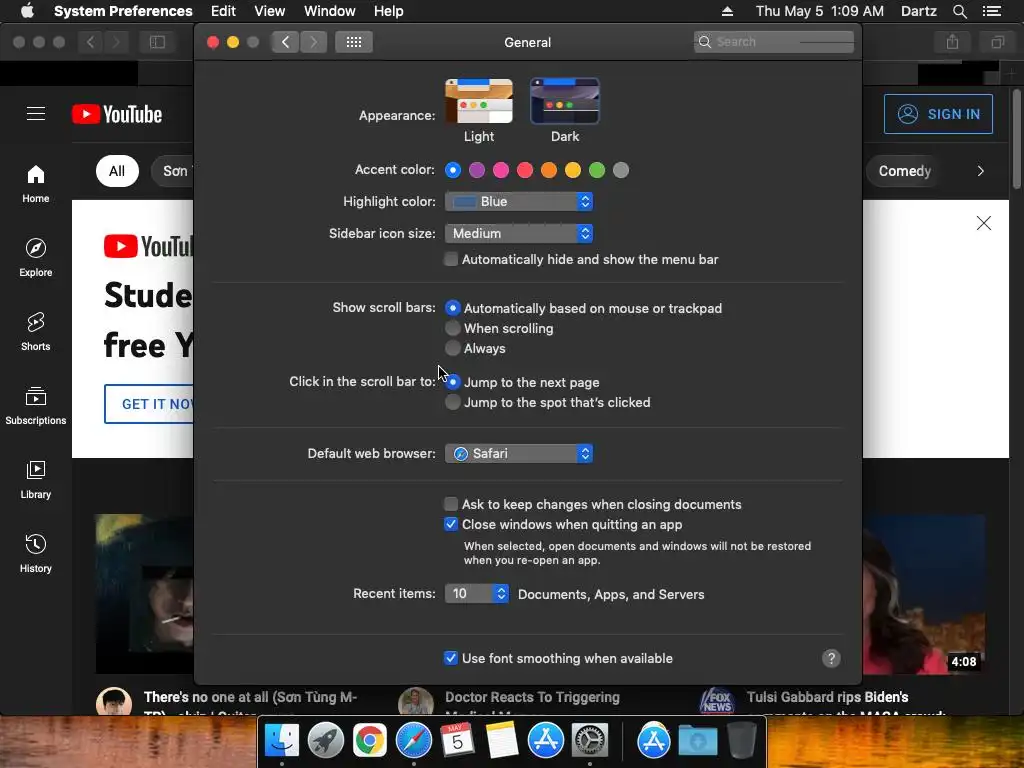
Task: Open YouTube hamburger menu in Safari
Action: point(36,114)
